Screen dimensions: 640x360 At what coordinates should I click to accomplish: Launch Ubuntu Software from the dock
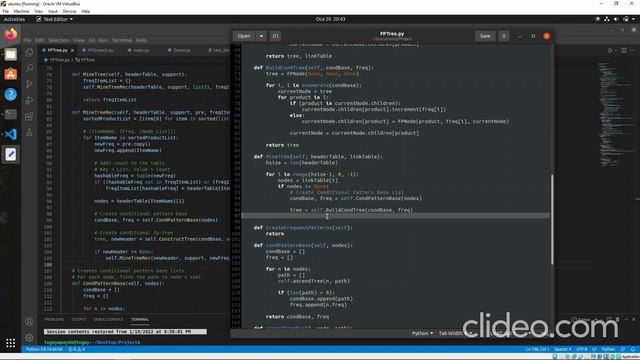click(11, 74)
